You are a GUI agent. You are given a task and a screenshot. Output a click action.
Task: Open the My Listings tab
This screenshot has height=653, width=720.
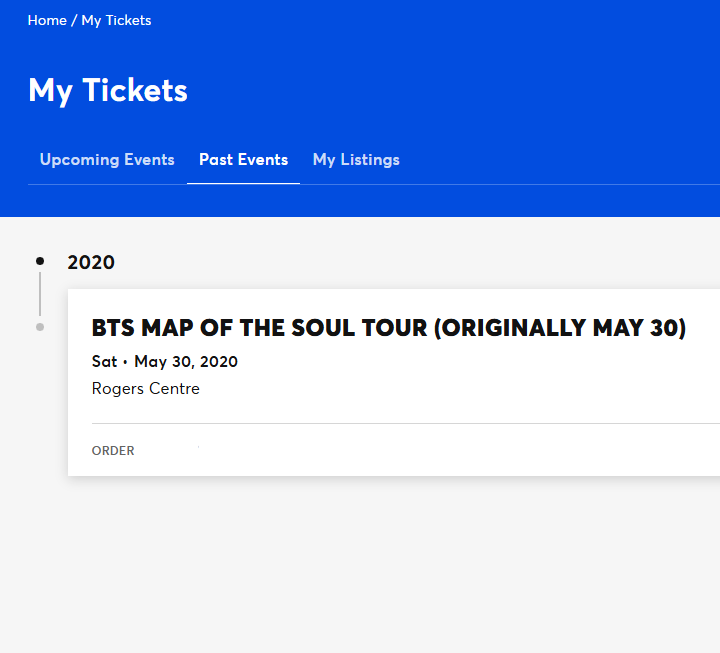pyautogui.click(x=356, y=160)
